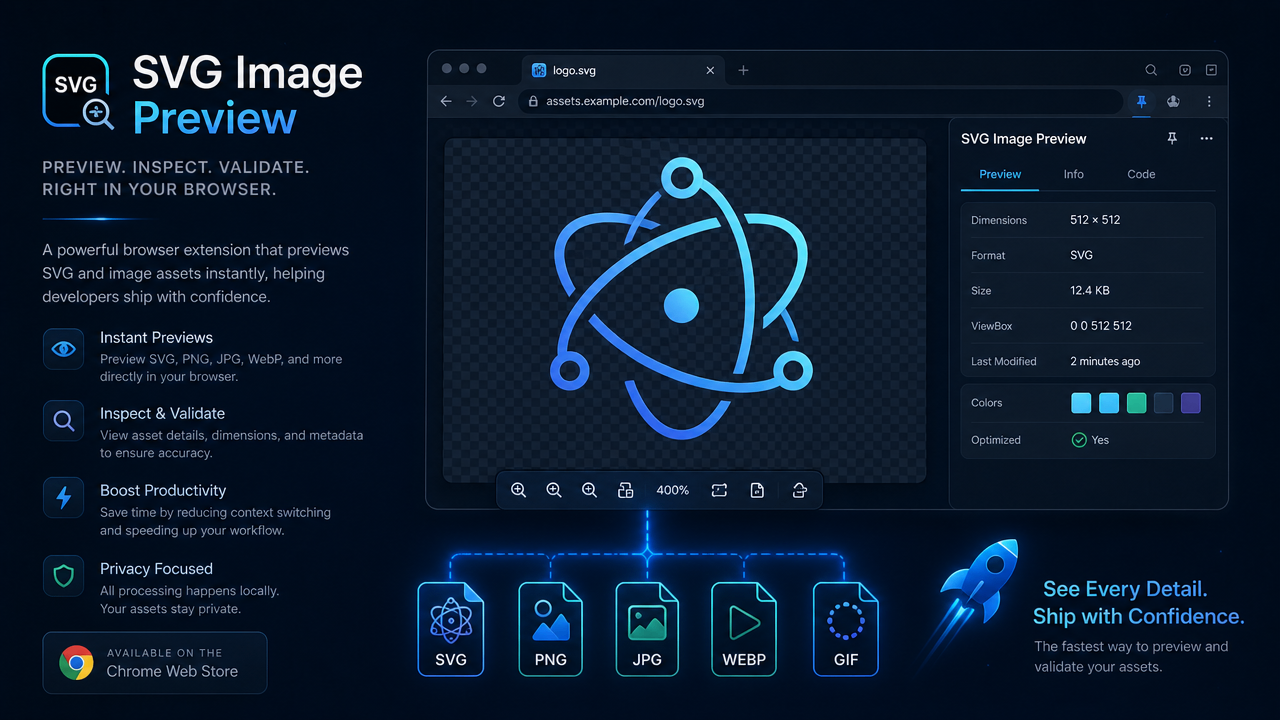Open a new tab with the plus icon
Viewport: 1280px width, 720px height.
pos(743,70)
